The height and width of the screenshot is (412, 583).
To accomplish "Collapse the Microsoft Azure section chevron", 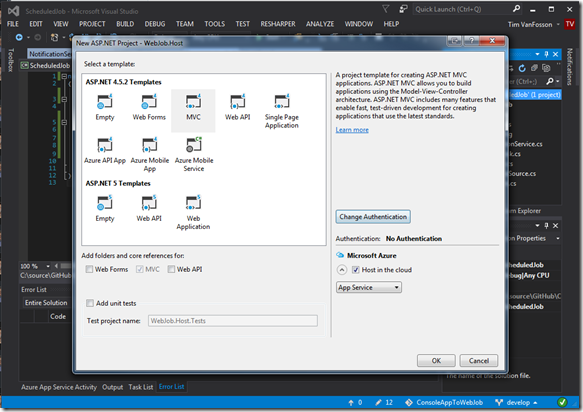I will [342, 270].
